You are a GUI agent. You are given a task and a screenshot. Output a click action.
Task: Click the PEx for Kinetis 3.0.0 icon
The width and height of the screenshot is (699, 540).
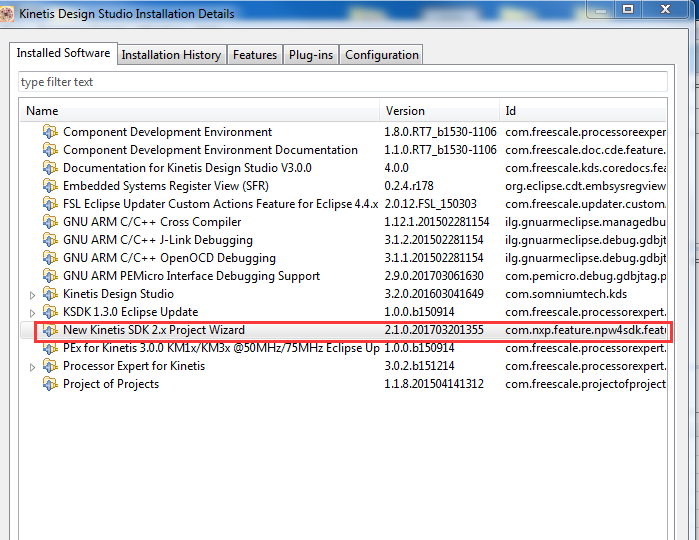click(x=50, y=348)
